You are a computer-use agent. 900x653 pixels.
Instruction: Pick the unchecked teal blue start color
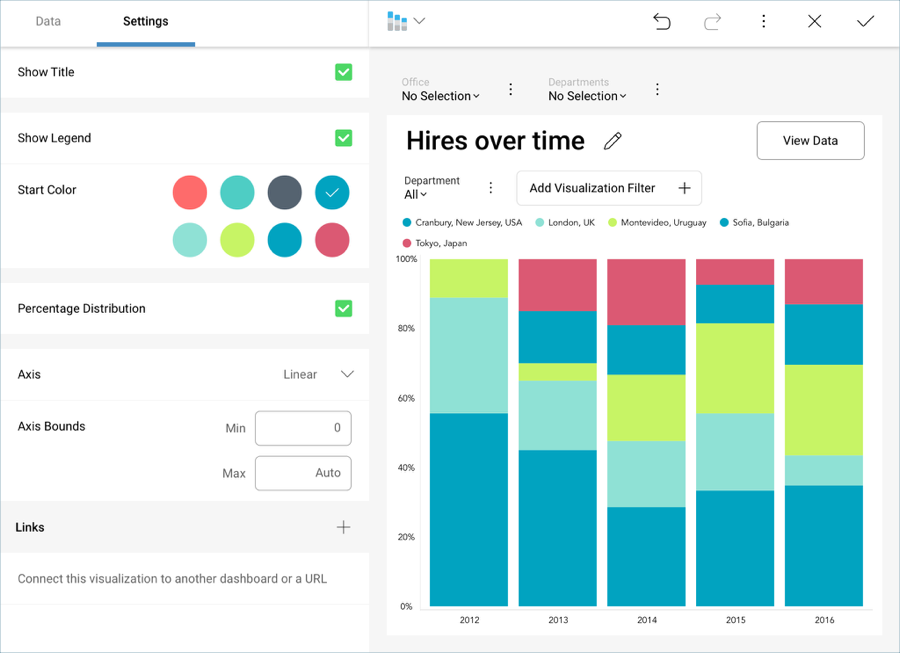pos(285,240)
